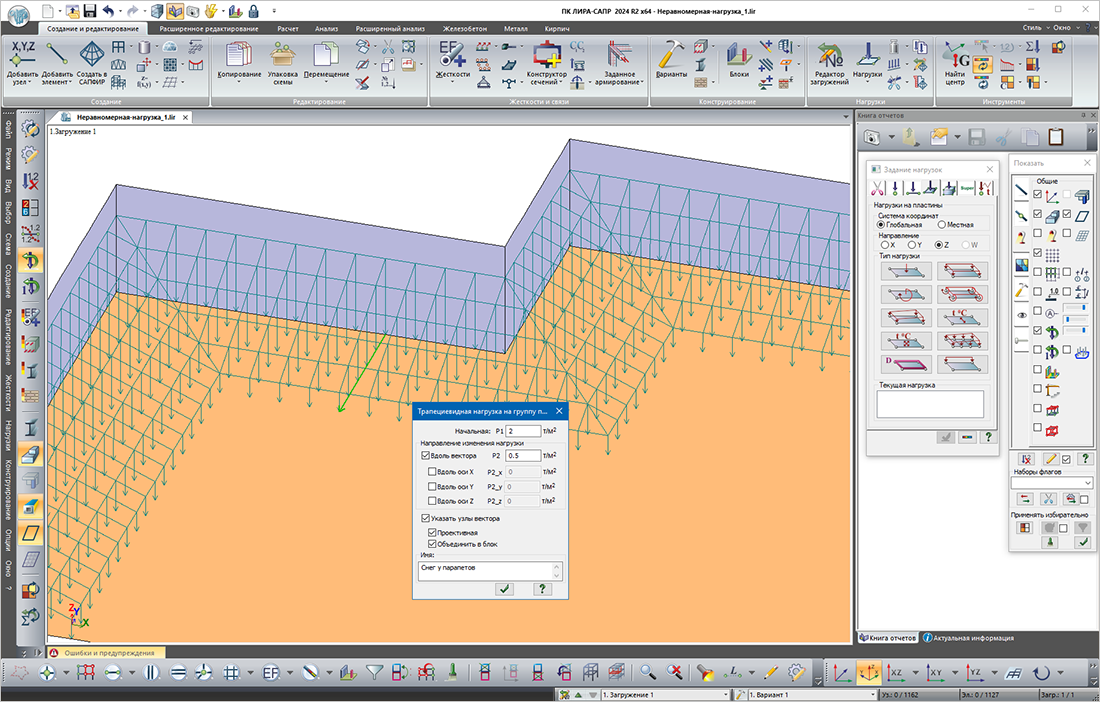
Task: Click EF stiffness icon in bottom toolbar
Action: (271, 673)
